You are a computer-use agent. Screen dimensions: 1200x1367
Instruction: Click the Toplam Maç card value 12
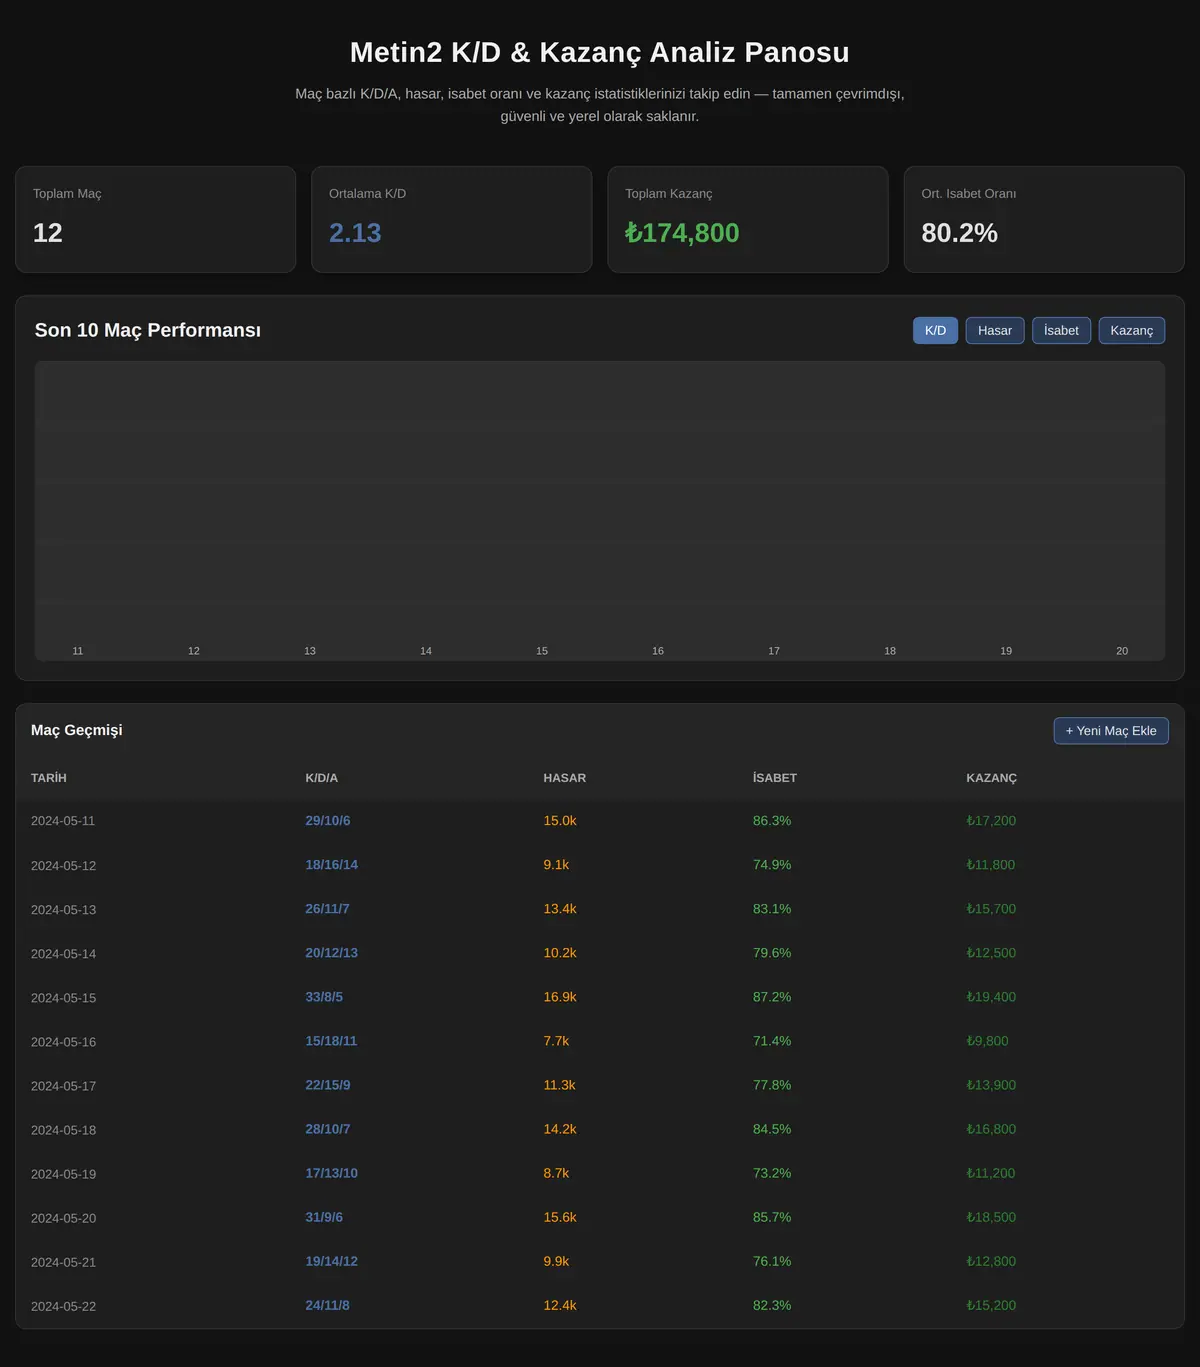tap(48, 233)
